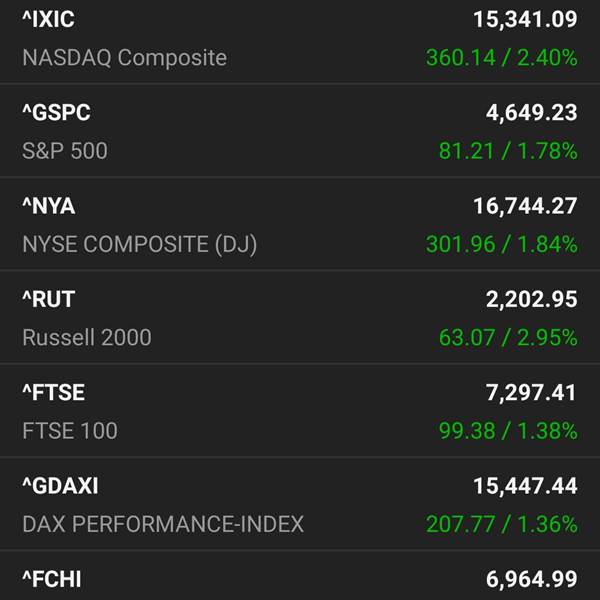The height and width of the screenshot is (600, 600).
Task: Open the ^IXIC ticker symbol
Action: (x=49, y=19)
